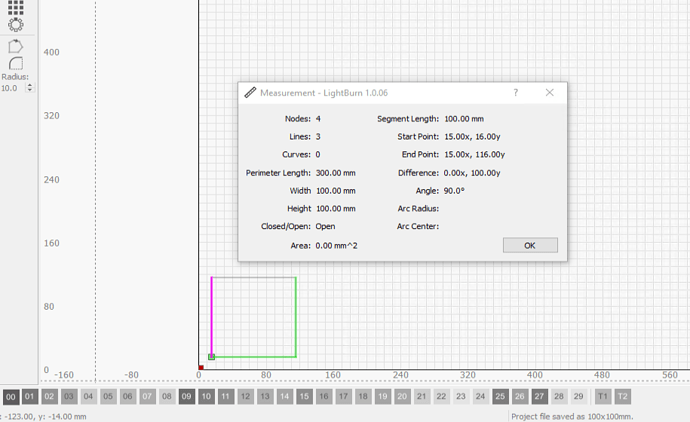Close the Measurement dialog
690x422 pixels.
549,93
